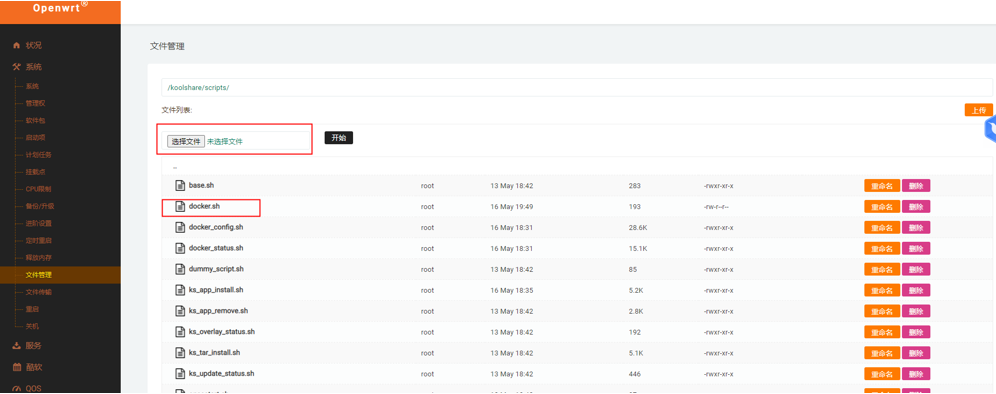This screenshot has height=394, width=996.
Task: Click the file icon of dummy_script.sh
Action: coord(180,269)
